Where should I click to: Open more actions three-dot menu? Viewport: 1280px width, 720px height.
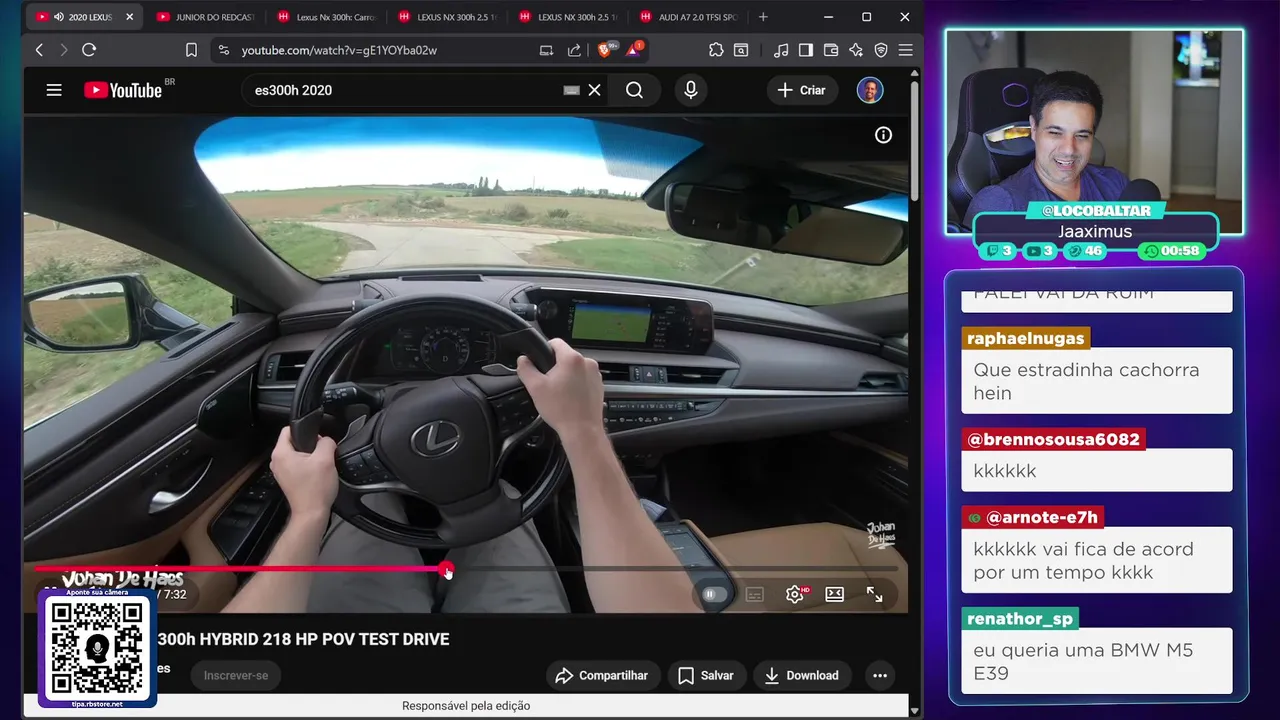(x=880, y=676)
